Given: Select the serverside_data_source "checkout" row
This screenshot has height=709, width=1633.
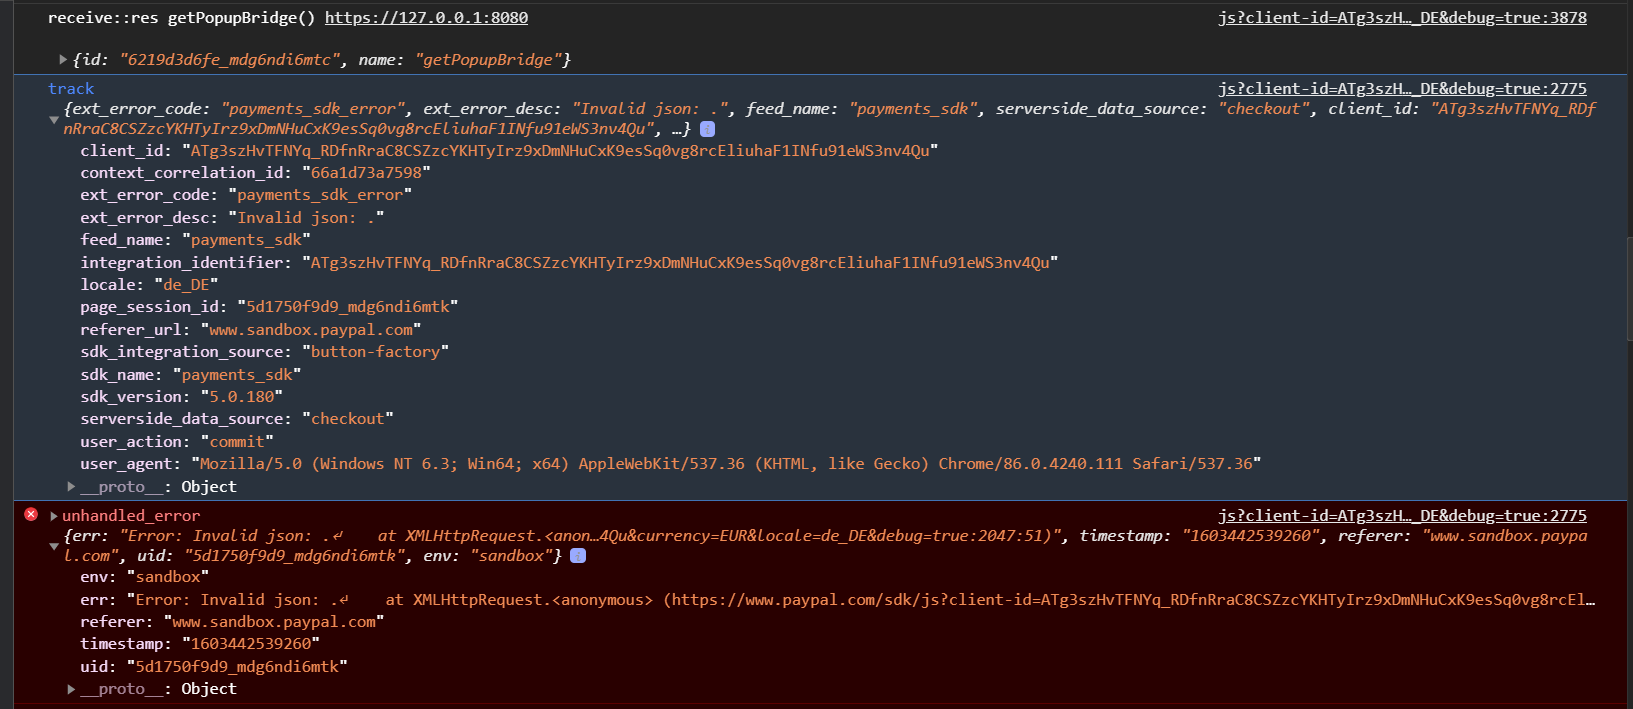Looking at the screenshot, I should coord(237,419).
